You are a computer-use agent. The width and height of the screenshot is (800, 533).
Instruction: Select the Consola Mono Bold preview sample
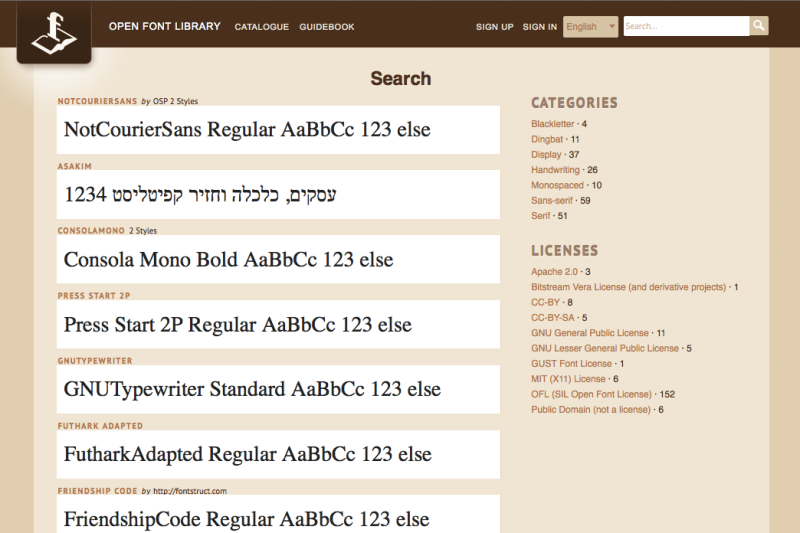point(278,259)
